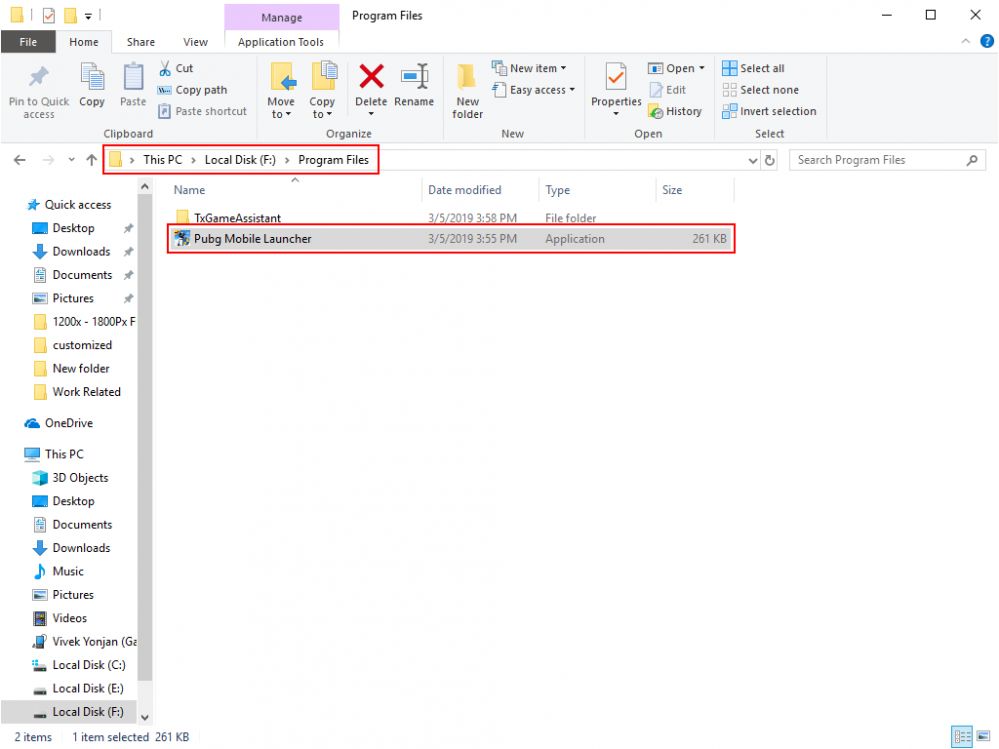Click This PC in the address bar
Viewport: 999px width, 749px height.
(x=162, y=160)
